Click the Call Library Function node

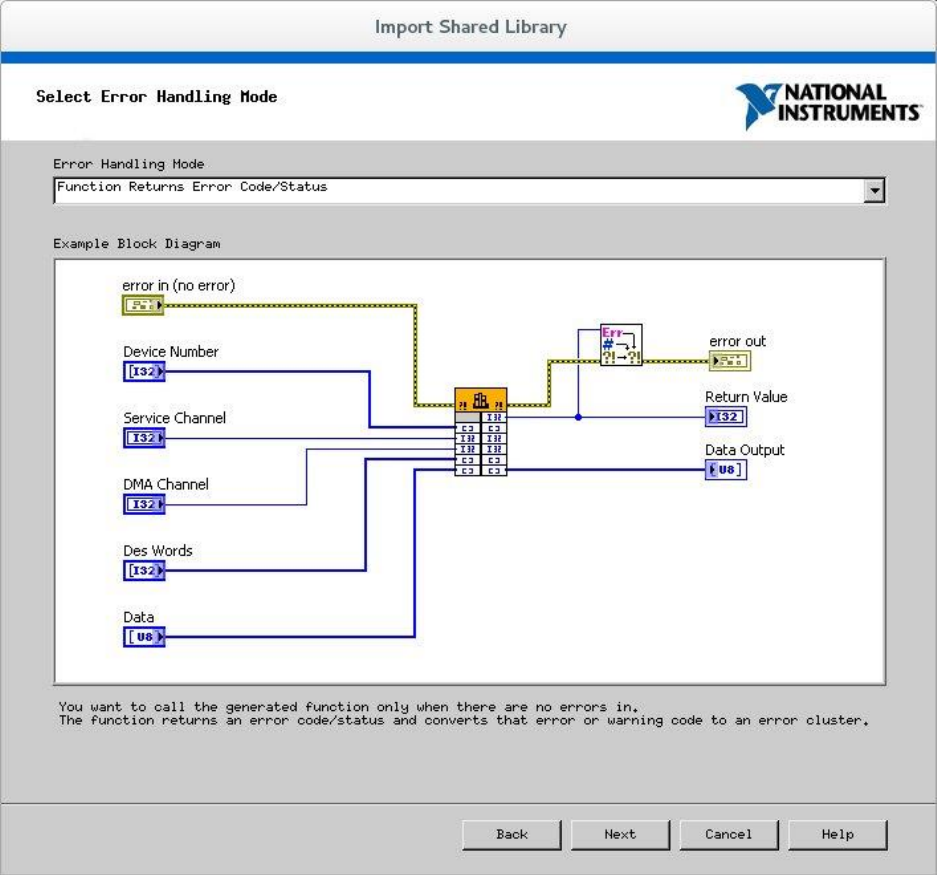481,432
